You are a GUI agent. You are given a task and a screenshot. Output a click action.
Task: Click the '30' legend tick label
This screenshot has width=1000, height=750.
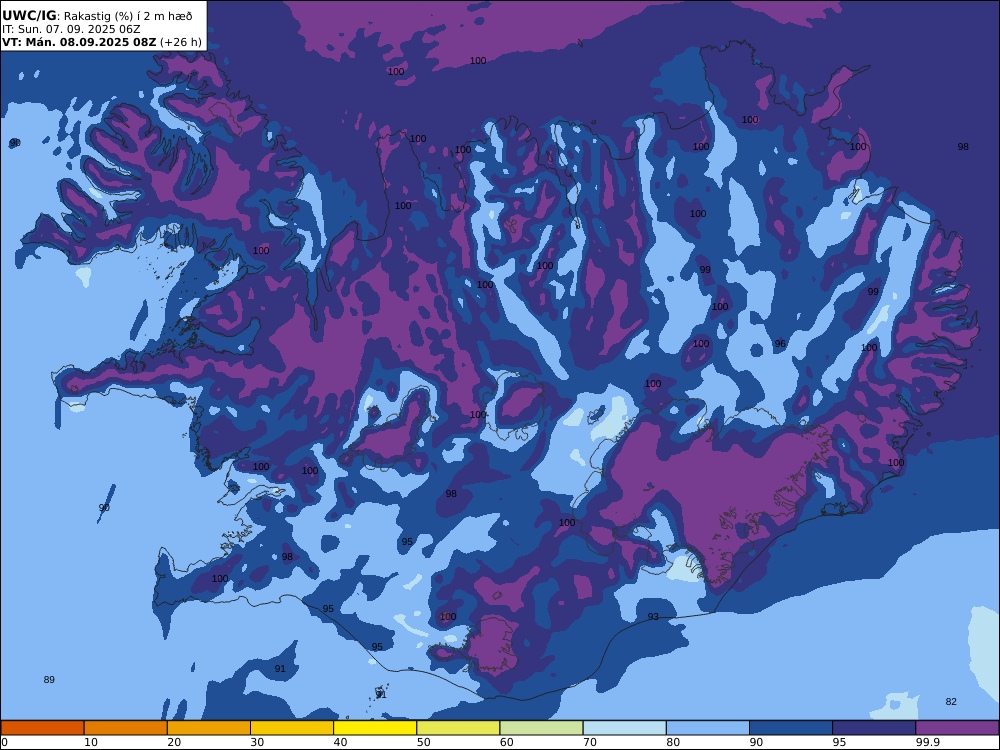coord(257,742)
